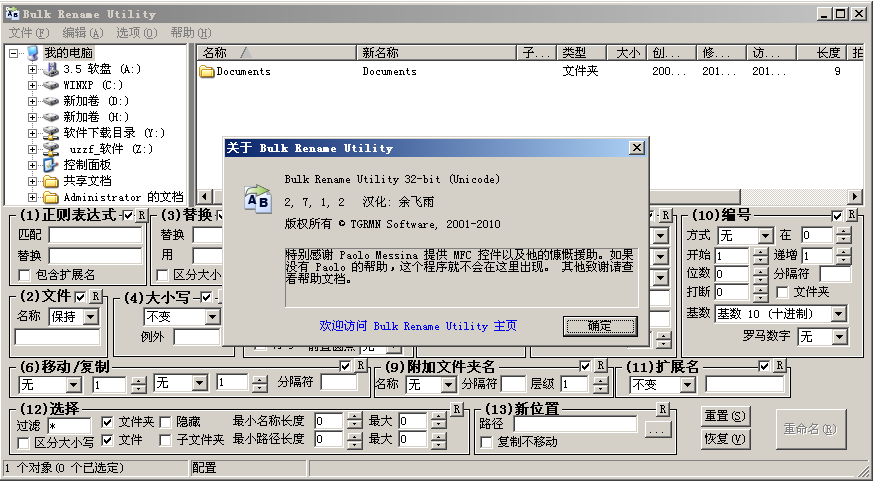The width and height of the screenshot is (874, 482).
Task: Open the 帮助(H) menu
Action: click(x=191, y=32)
